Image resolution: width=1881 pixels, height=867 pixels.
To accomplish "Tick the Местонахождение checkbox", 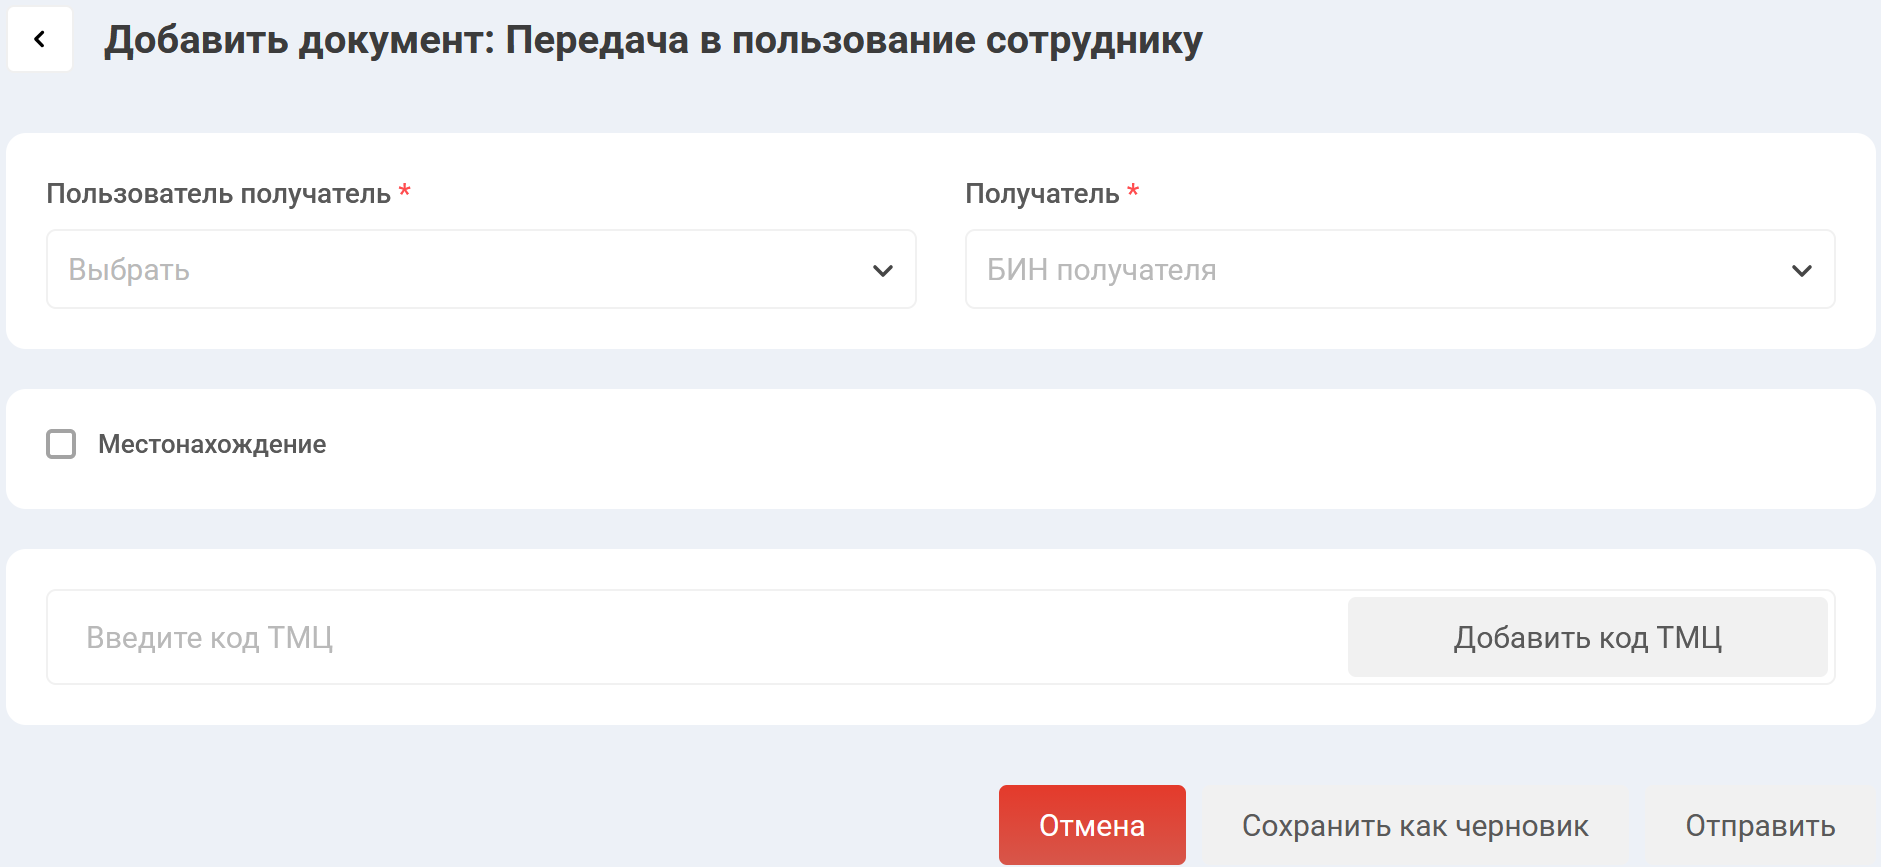I will pos(61,444).
